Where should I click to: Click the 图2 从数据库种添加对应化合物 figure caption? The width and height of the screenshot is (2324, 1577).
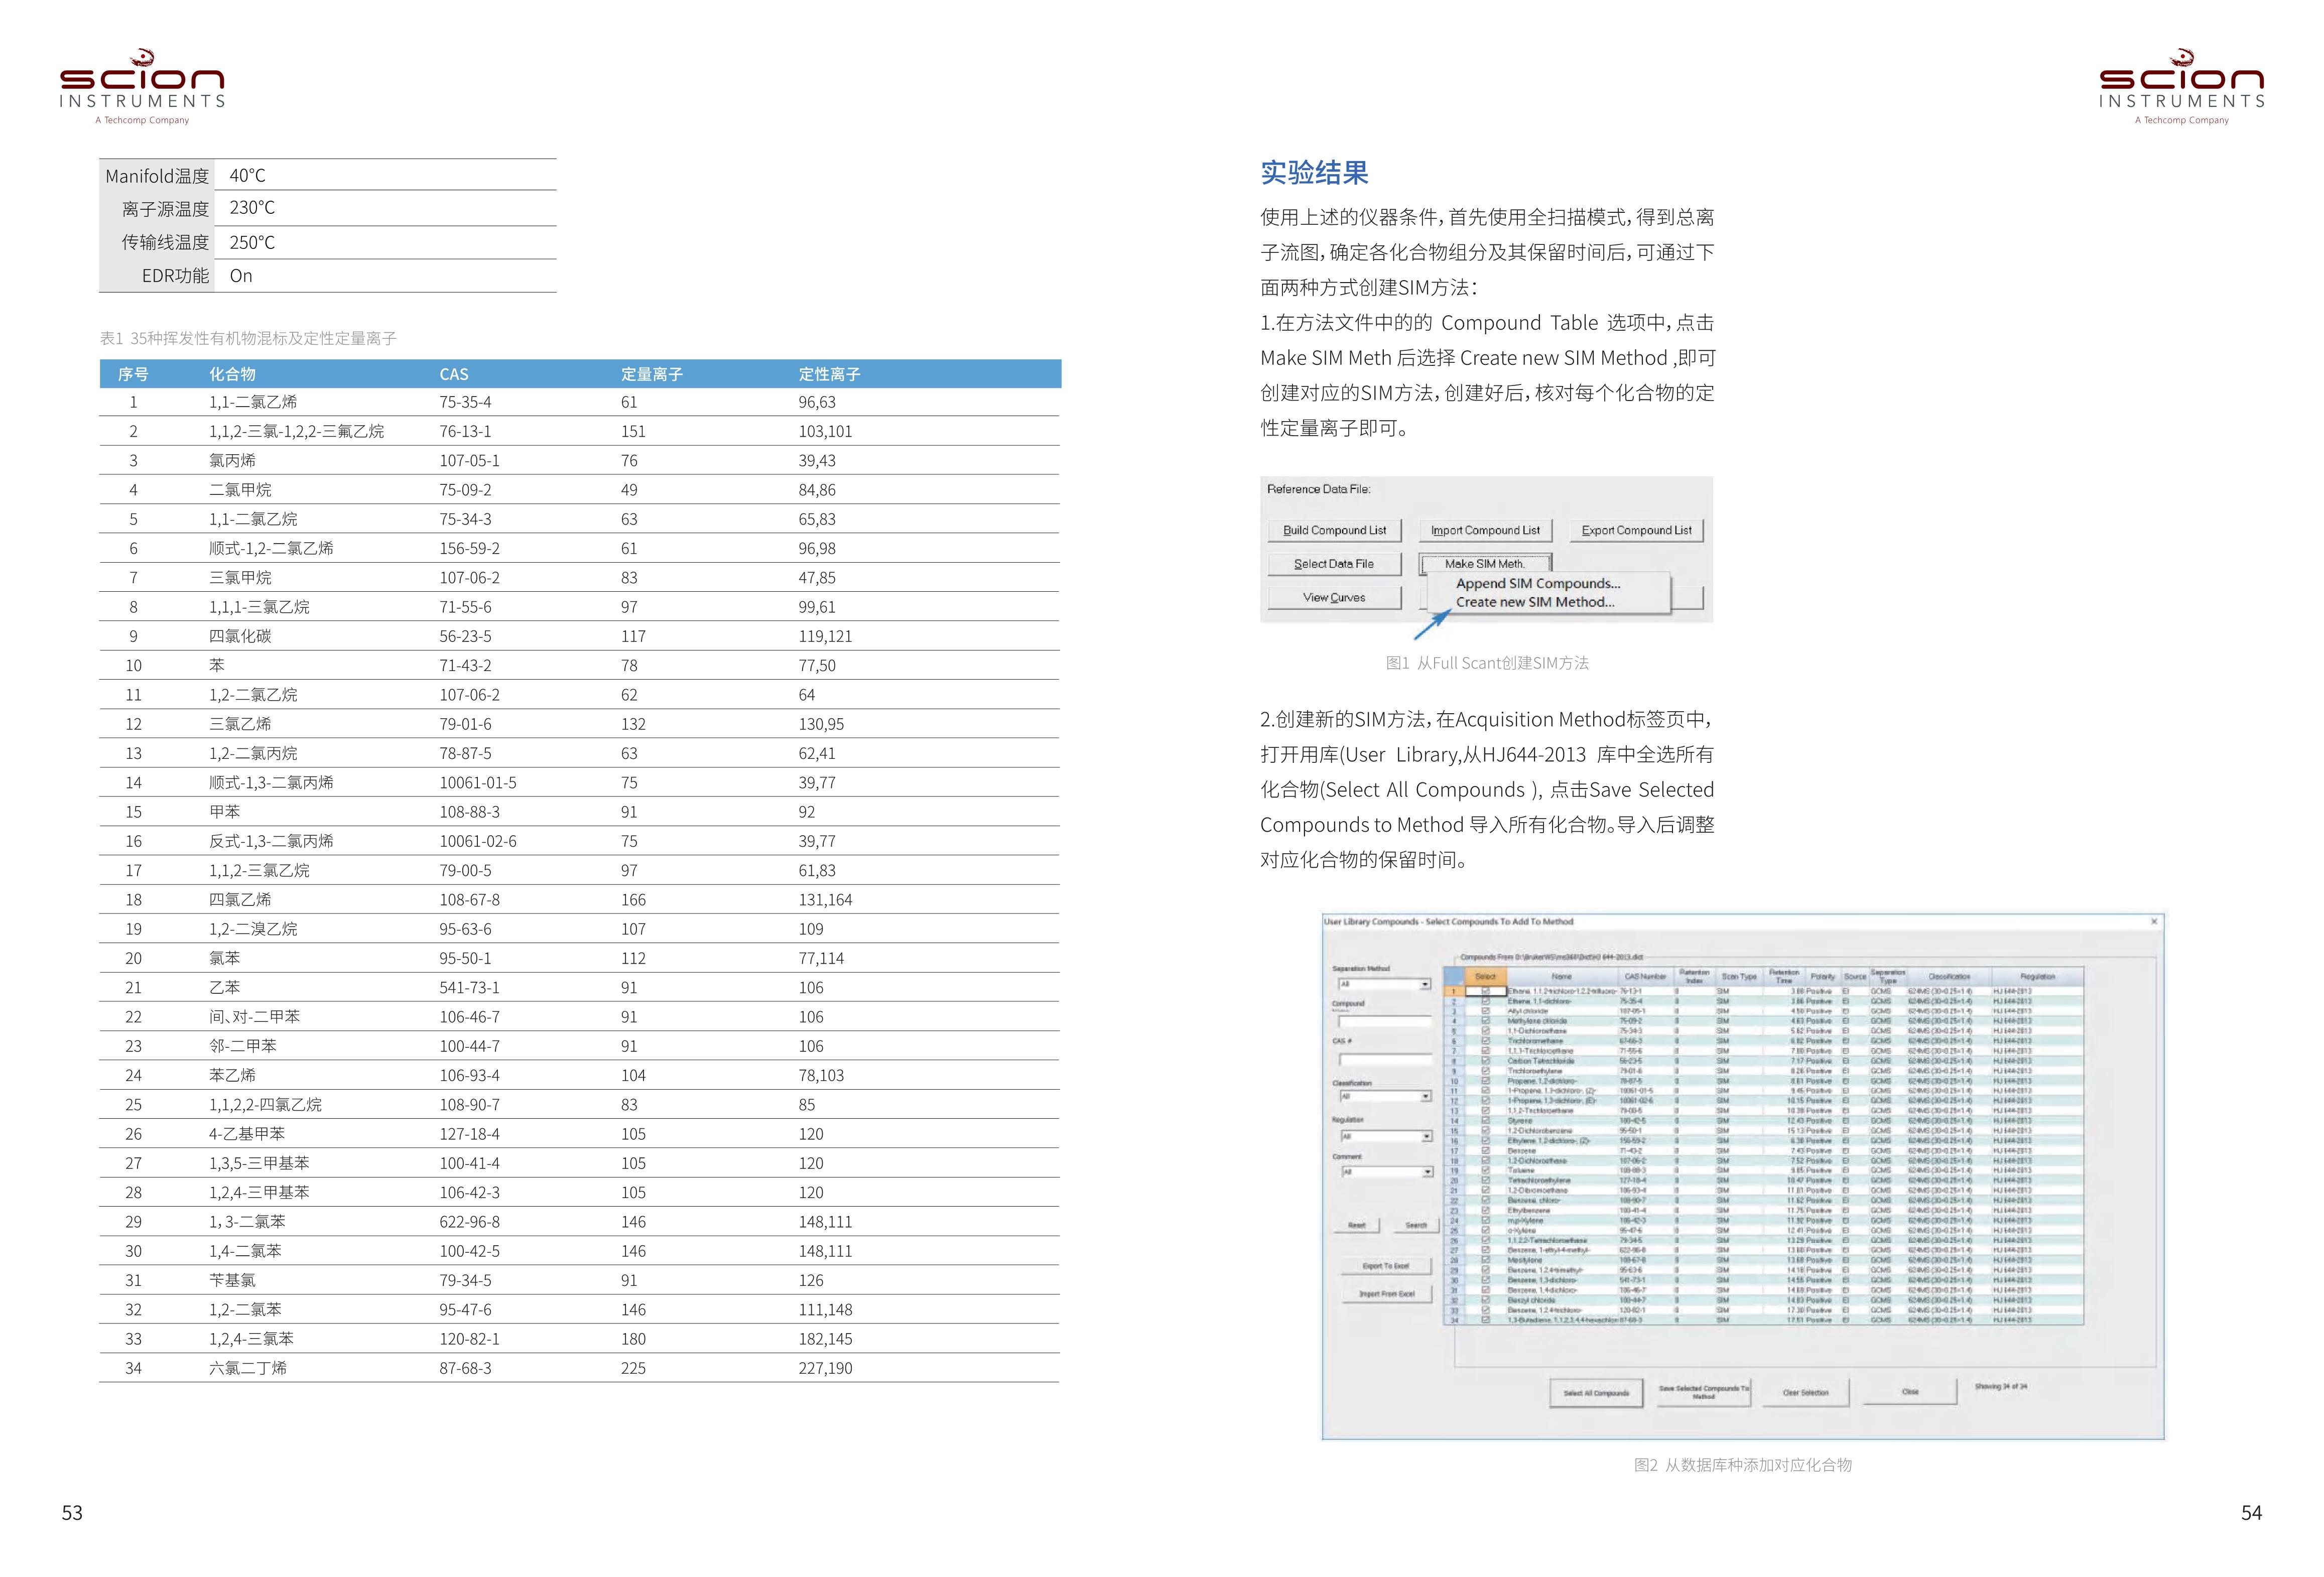coord(1742,1465)
